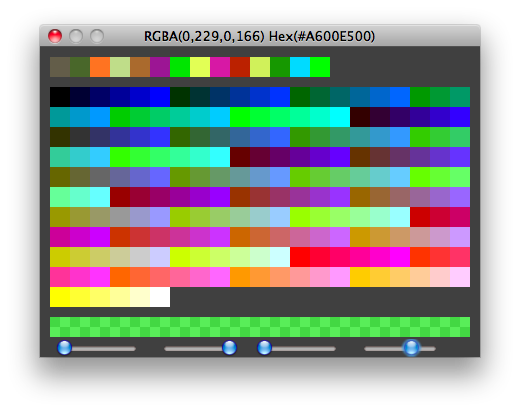This screenshot has width=520, height=412.
Task: Click the green checkered color preview bar
Action: click(x=260, y=327)
